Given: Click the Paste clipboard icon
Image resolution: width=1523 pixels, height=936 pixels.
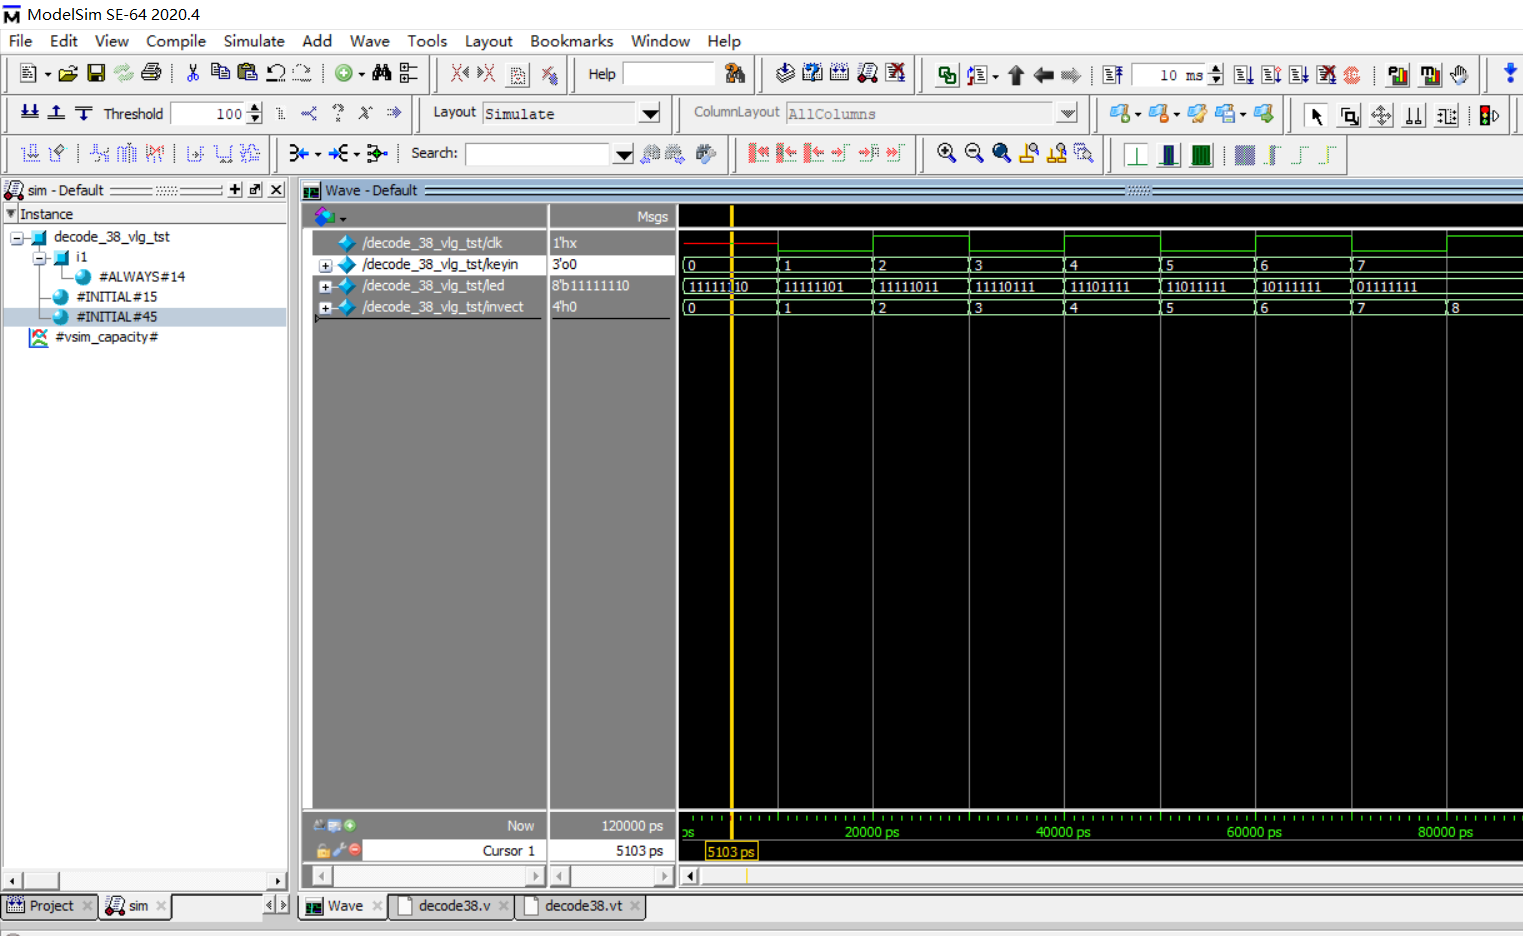Looking at the screenshot, I should pos(247,73).
